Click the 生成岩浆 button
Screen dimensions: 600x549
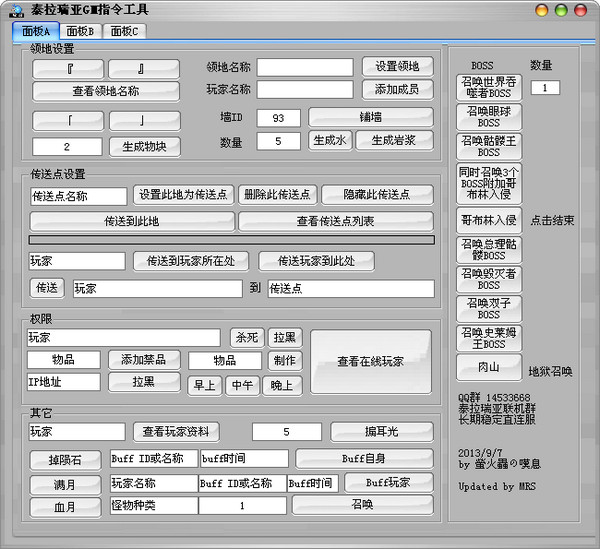pos(394,141)
